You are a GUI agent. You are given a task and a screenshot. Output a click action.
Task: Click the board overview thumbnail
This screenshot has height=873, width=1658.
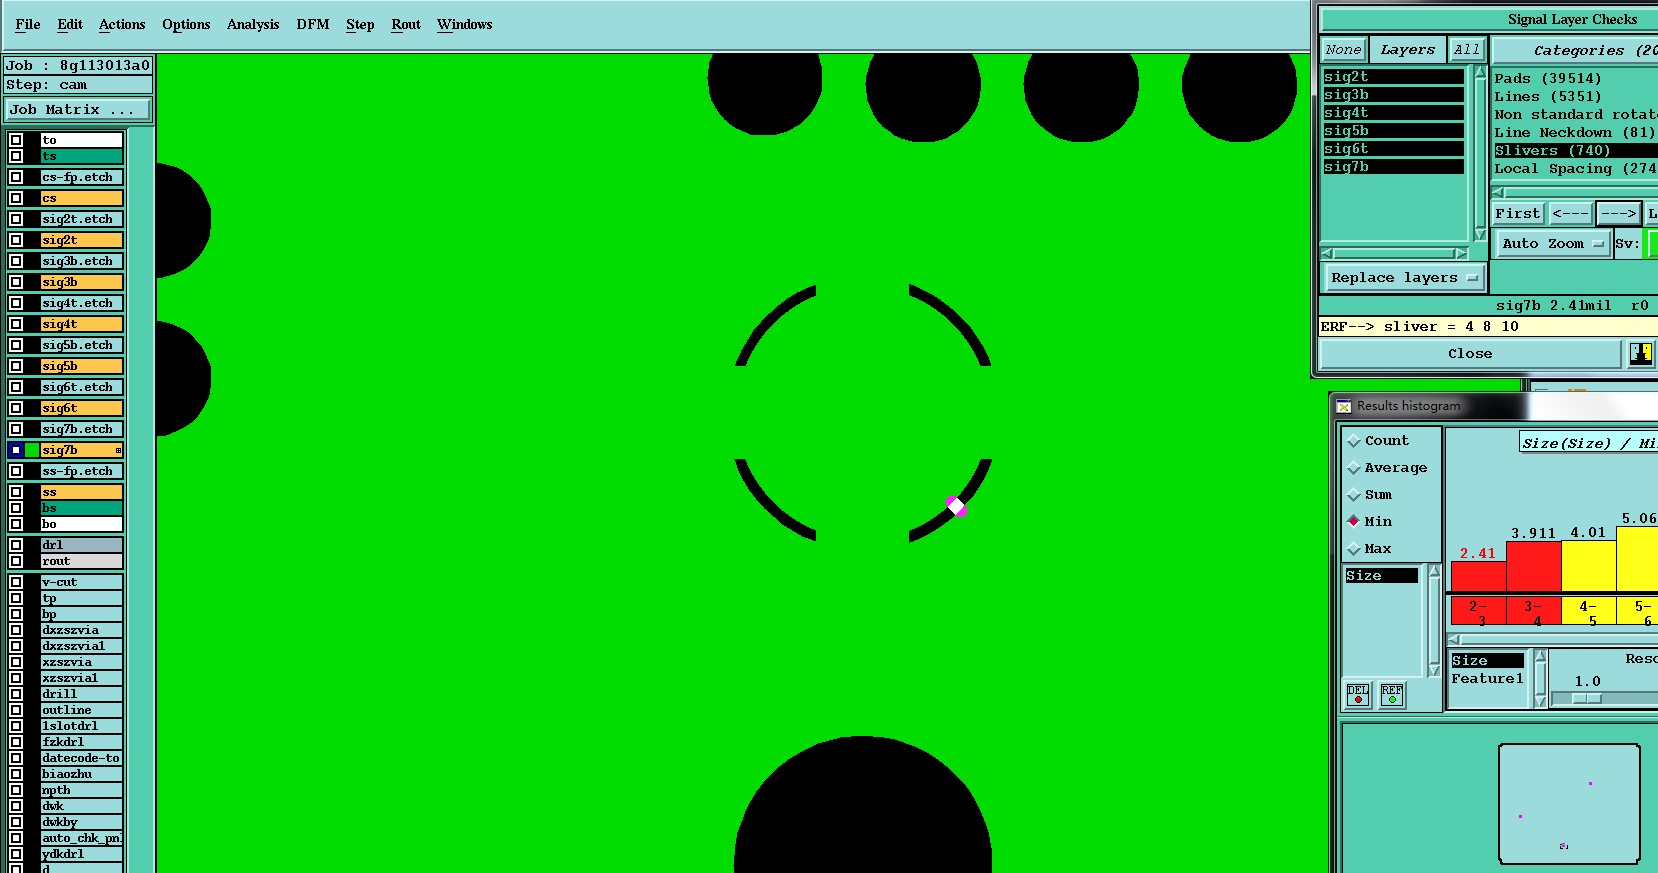point(1569,803)
